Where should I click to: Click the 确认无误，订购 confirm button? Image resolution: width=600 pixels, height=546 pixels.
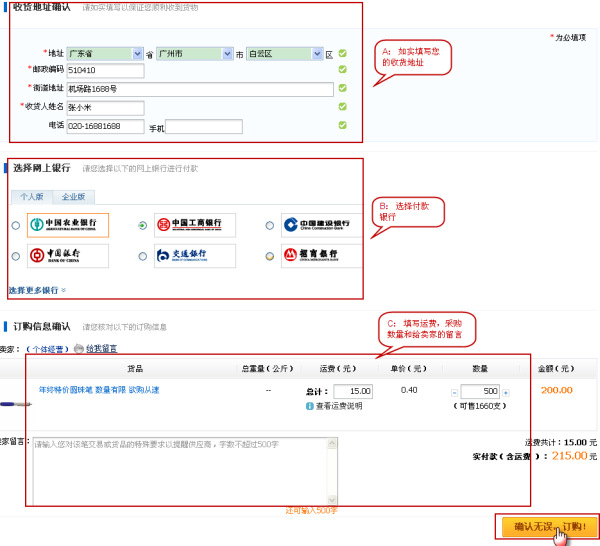546,526
